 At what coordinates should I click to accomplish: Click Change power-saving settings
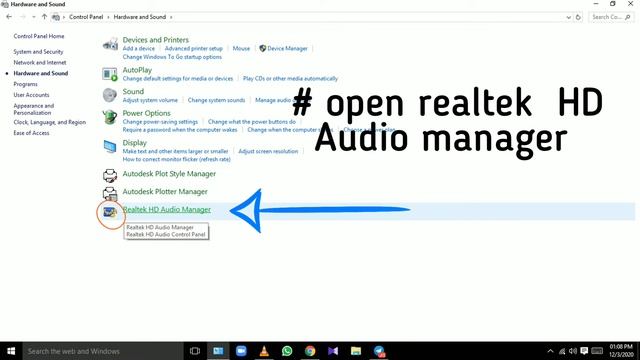[x=160, y=122]
